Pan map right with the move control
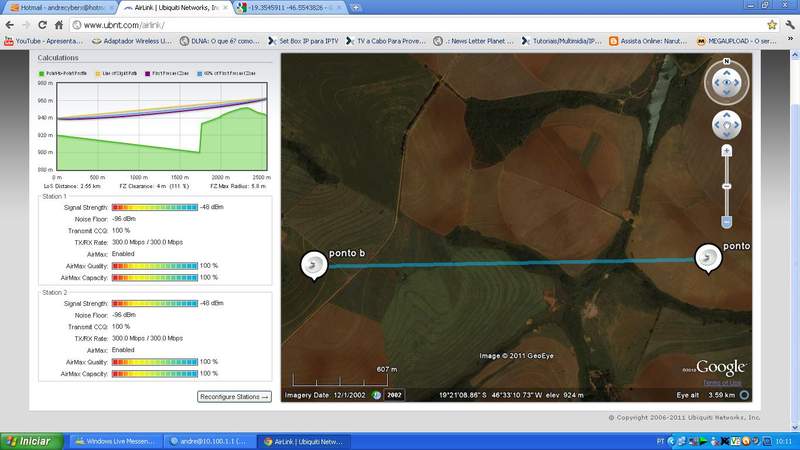 click(737, 125)
